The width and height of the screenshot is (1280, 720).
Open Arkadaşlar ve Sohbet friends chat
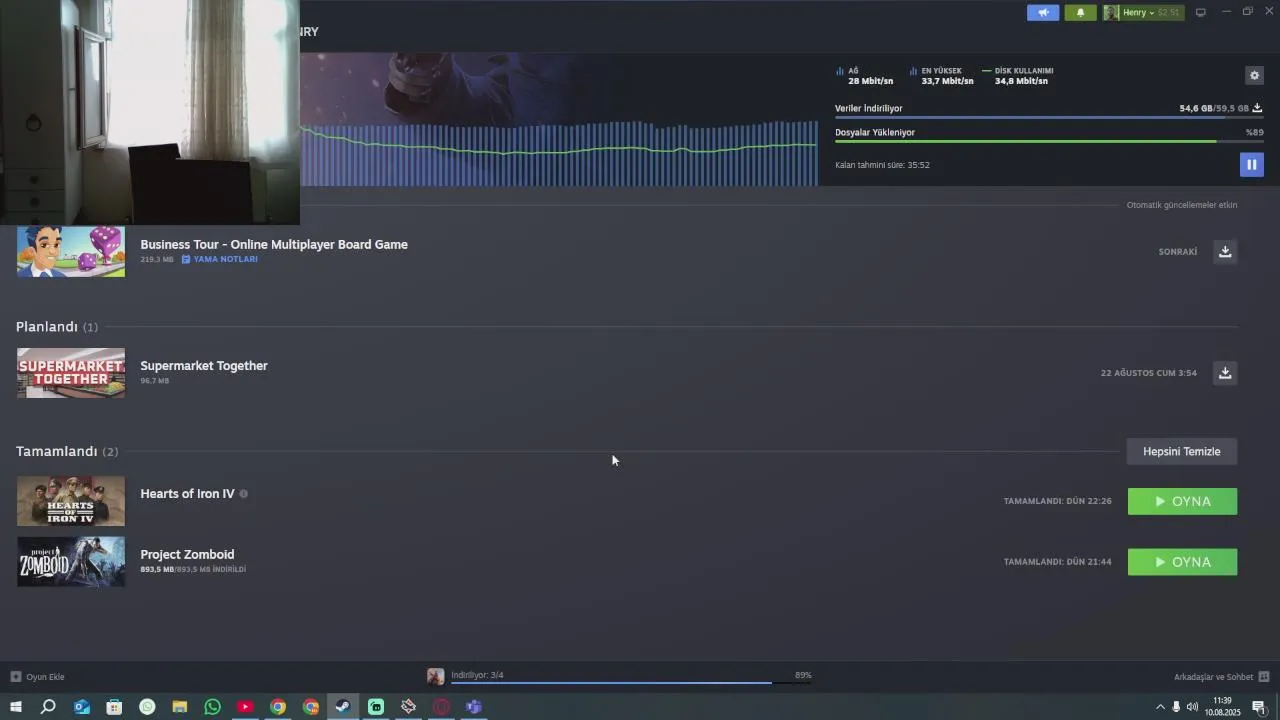pyautogui.click(x=1221, y=677)
